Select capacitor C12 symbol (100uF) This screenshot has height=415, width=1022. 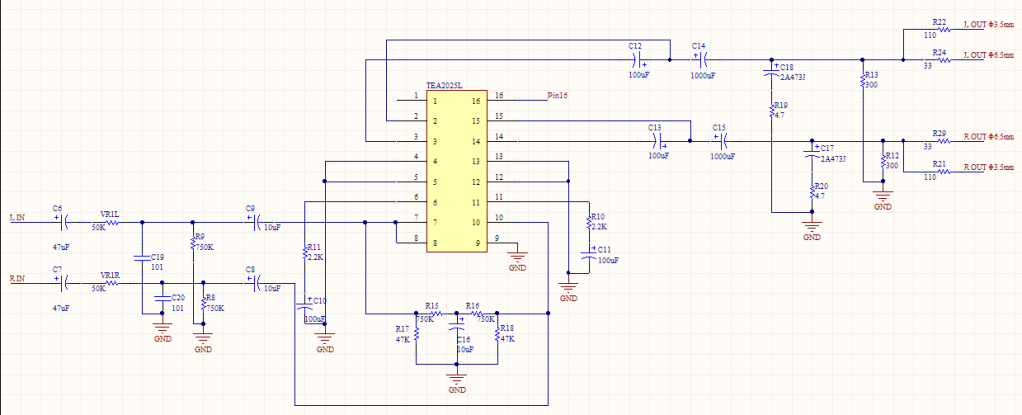[638, 60]
